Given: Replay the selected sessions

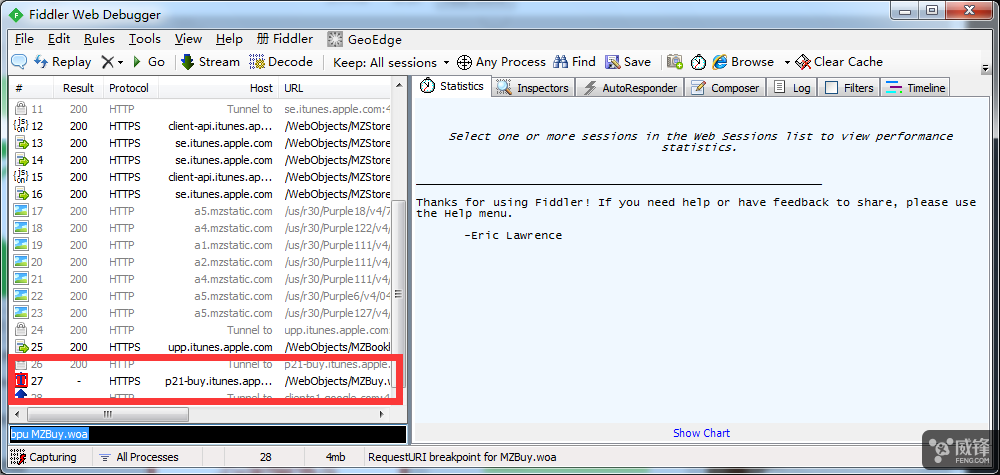Looking at the screenshot, I should (x=62, y=62).
